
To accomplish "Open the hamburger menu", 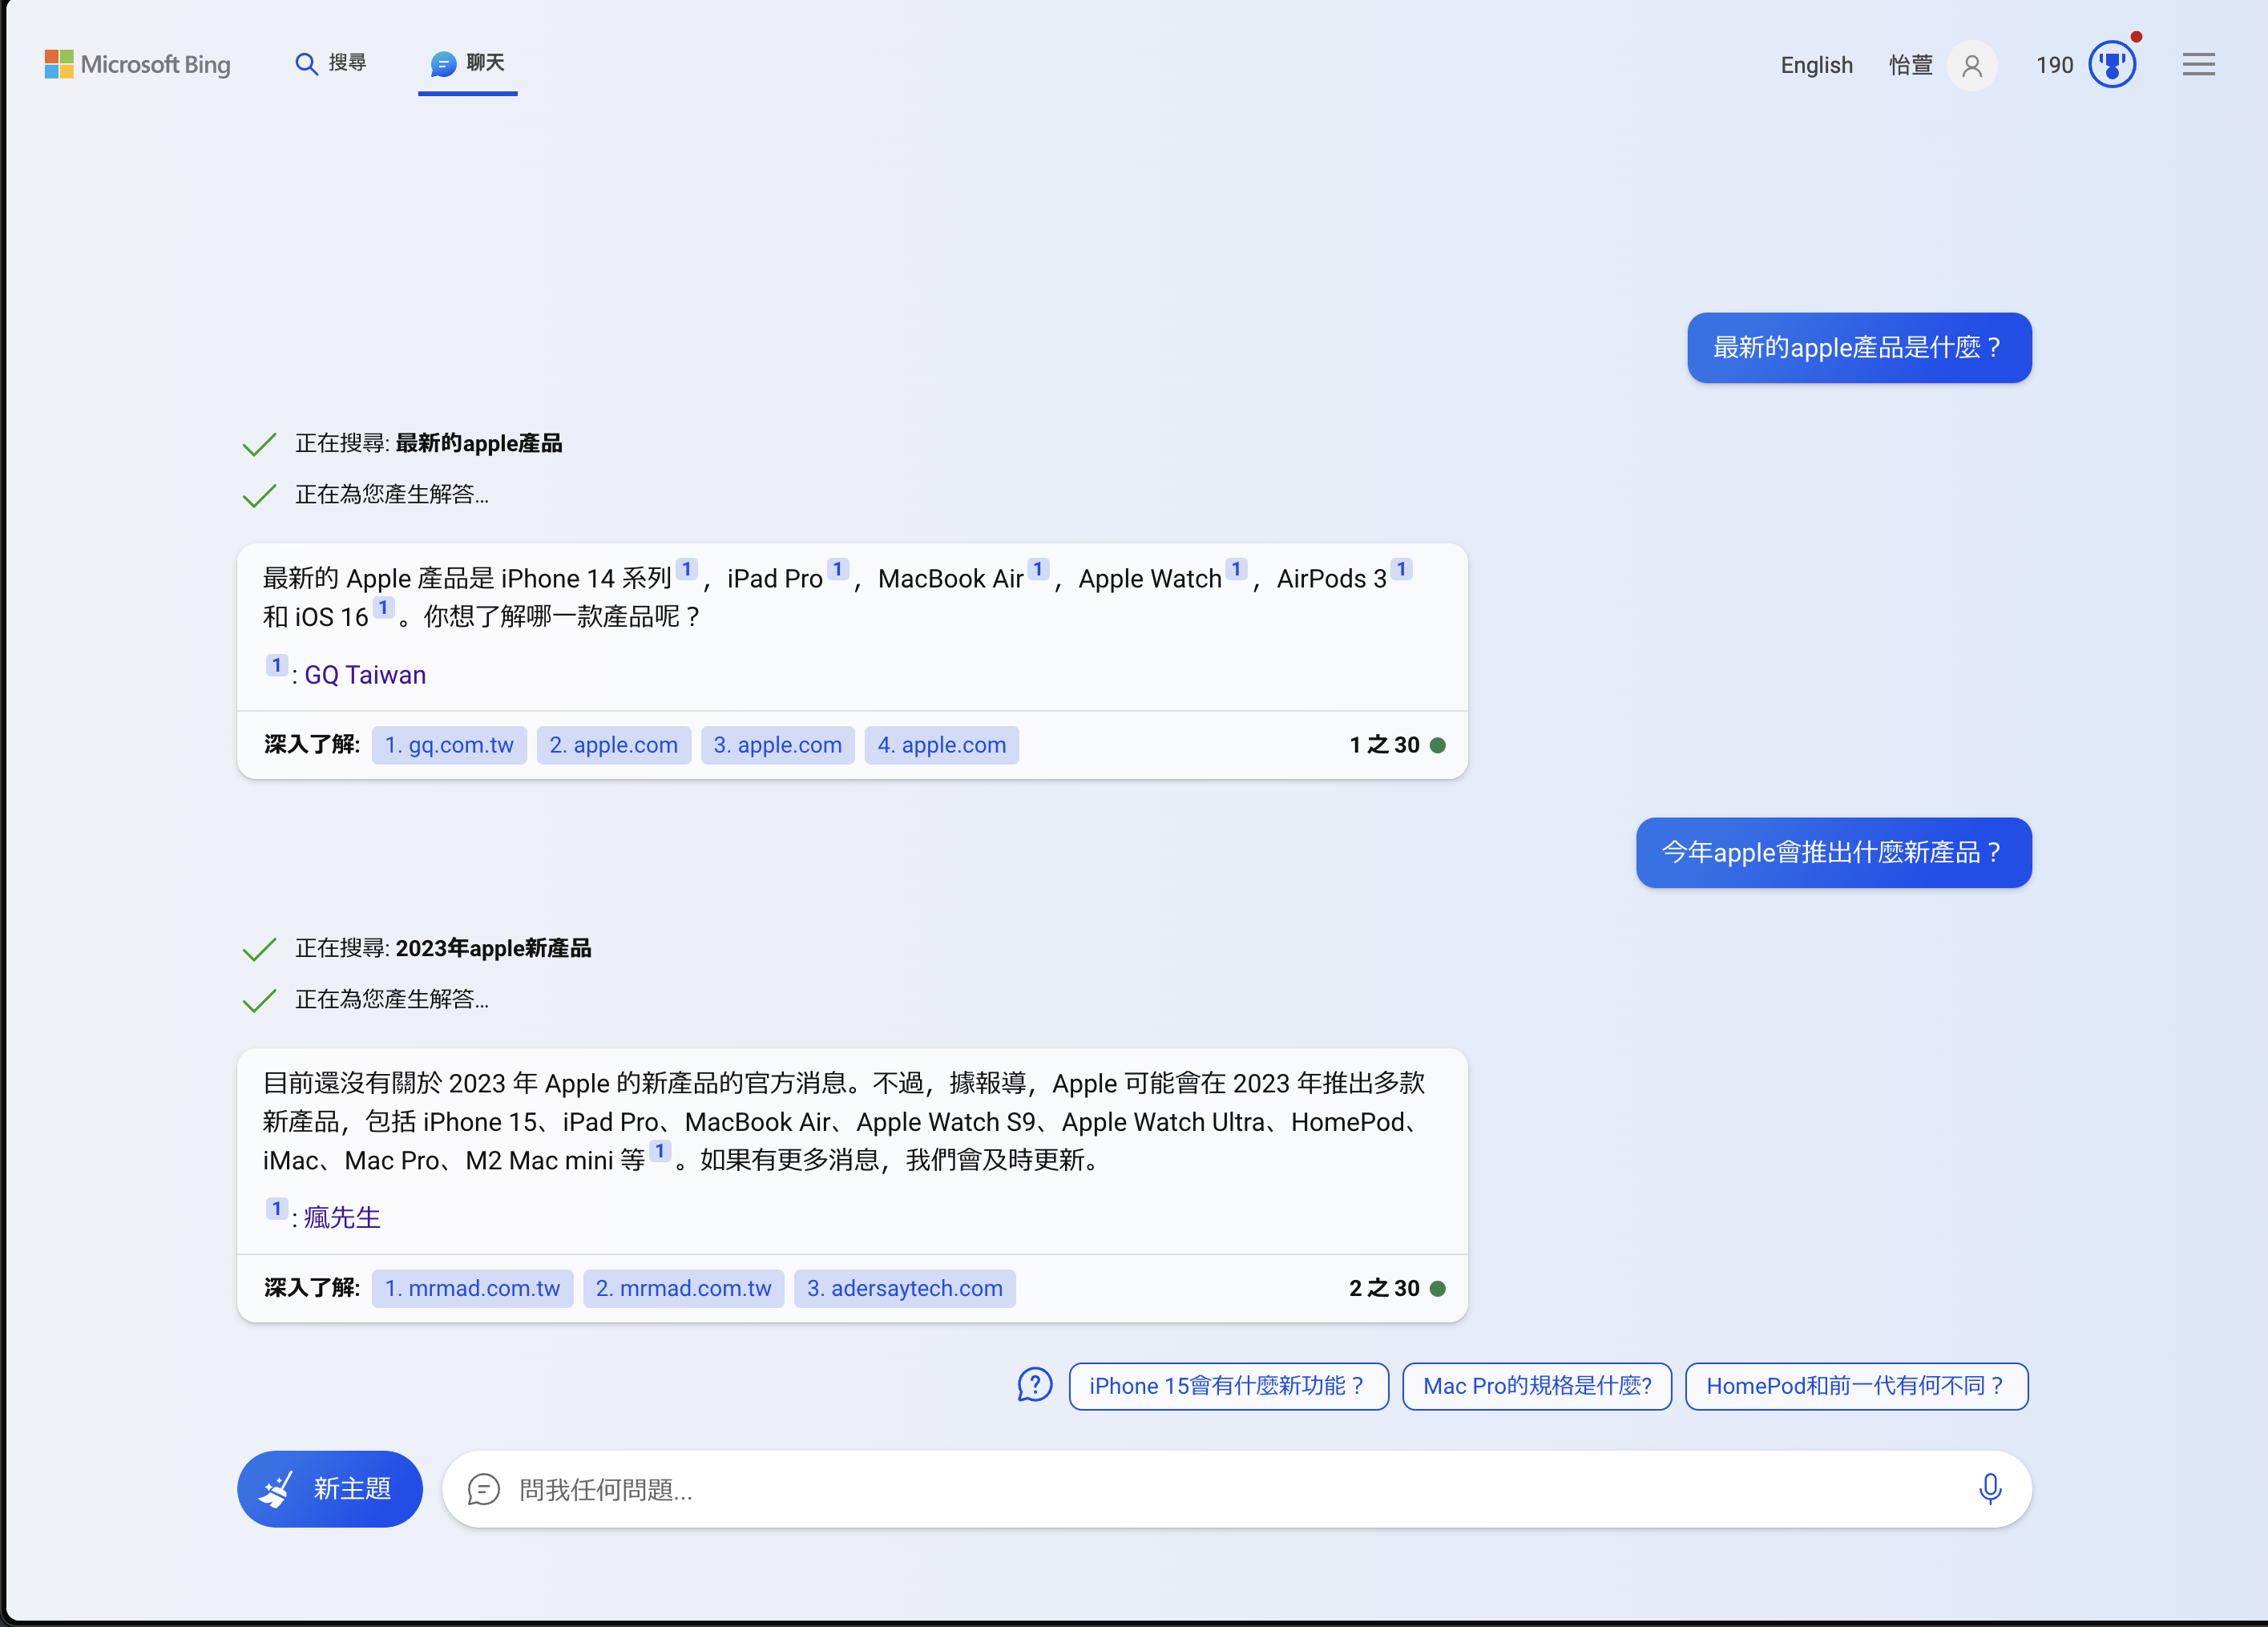I will click(x=2198, y=63).
